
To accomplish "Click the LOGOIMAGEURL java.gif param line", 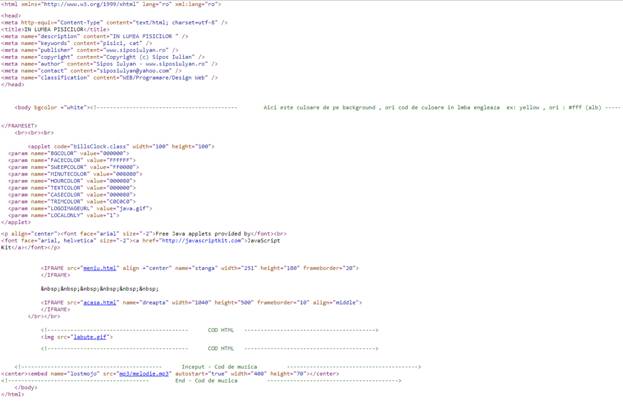I will [x=80, y=208].
